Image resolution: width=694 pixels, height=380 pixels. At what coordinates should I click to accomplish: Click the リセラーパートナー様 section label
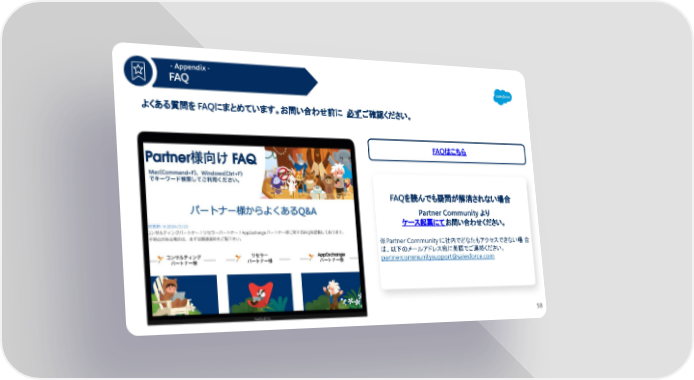pyautogui.click(x=259, y=258)
